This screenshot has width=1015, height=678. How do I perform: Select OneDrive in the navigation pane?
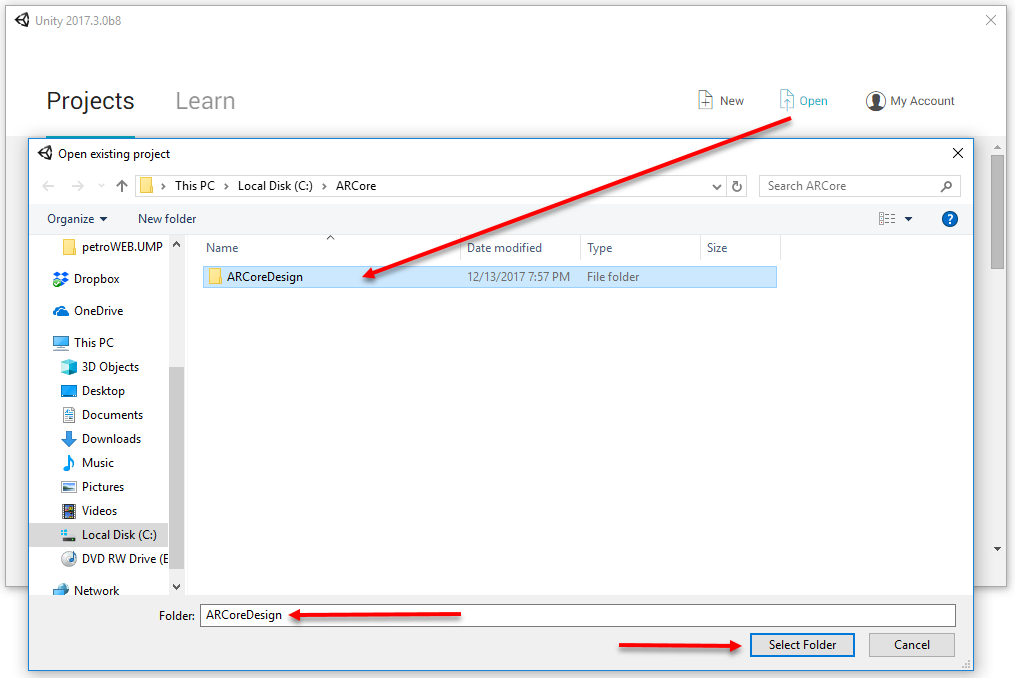[x=98, y=311]
